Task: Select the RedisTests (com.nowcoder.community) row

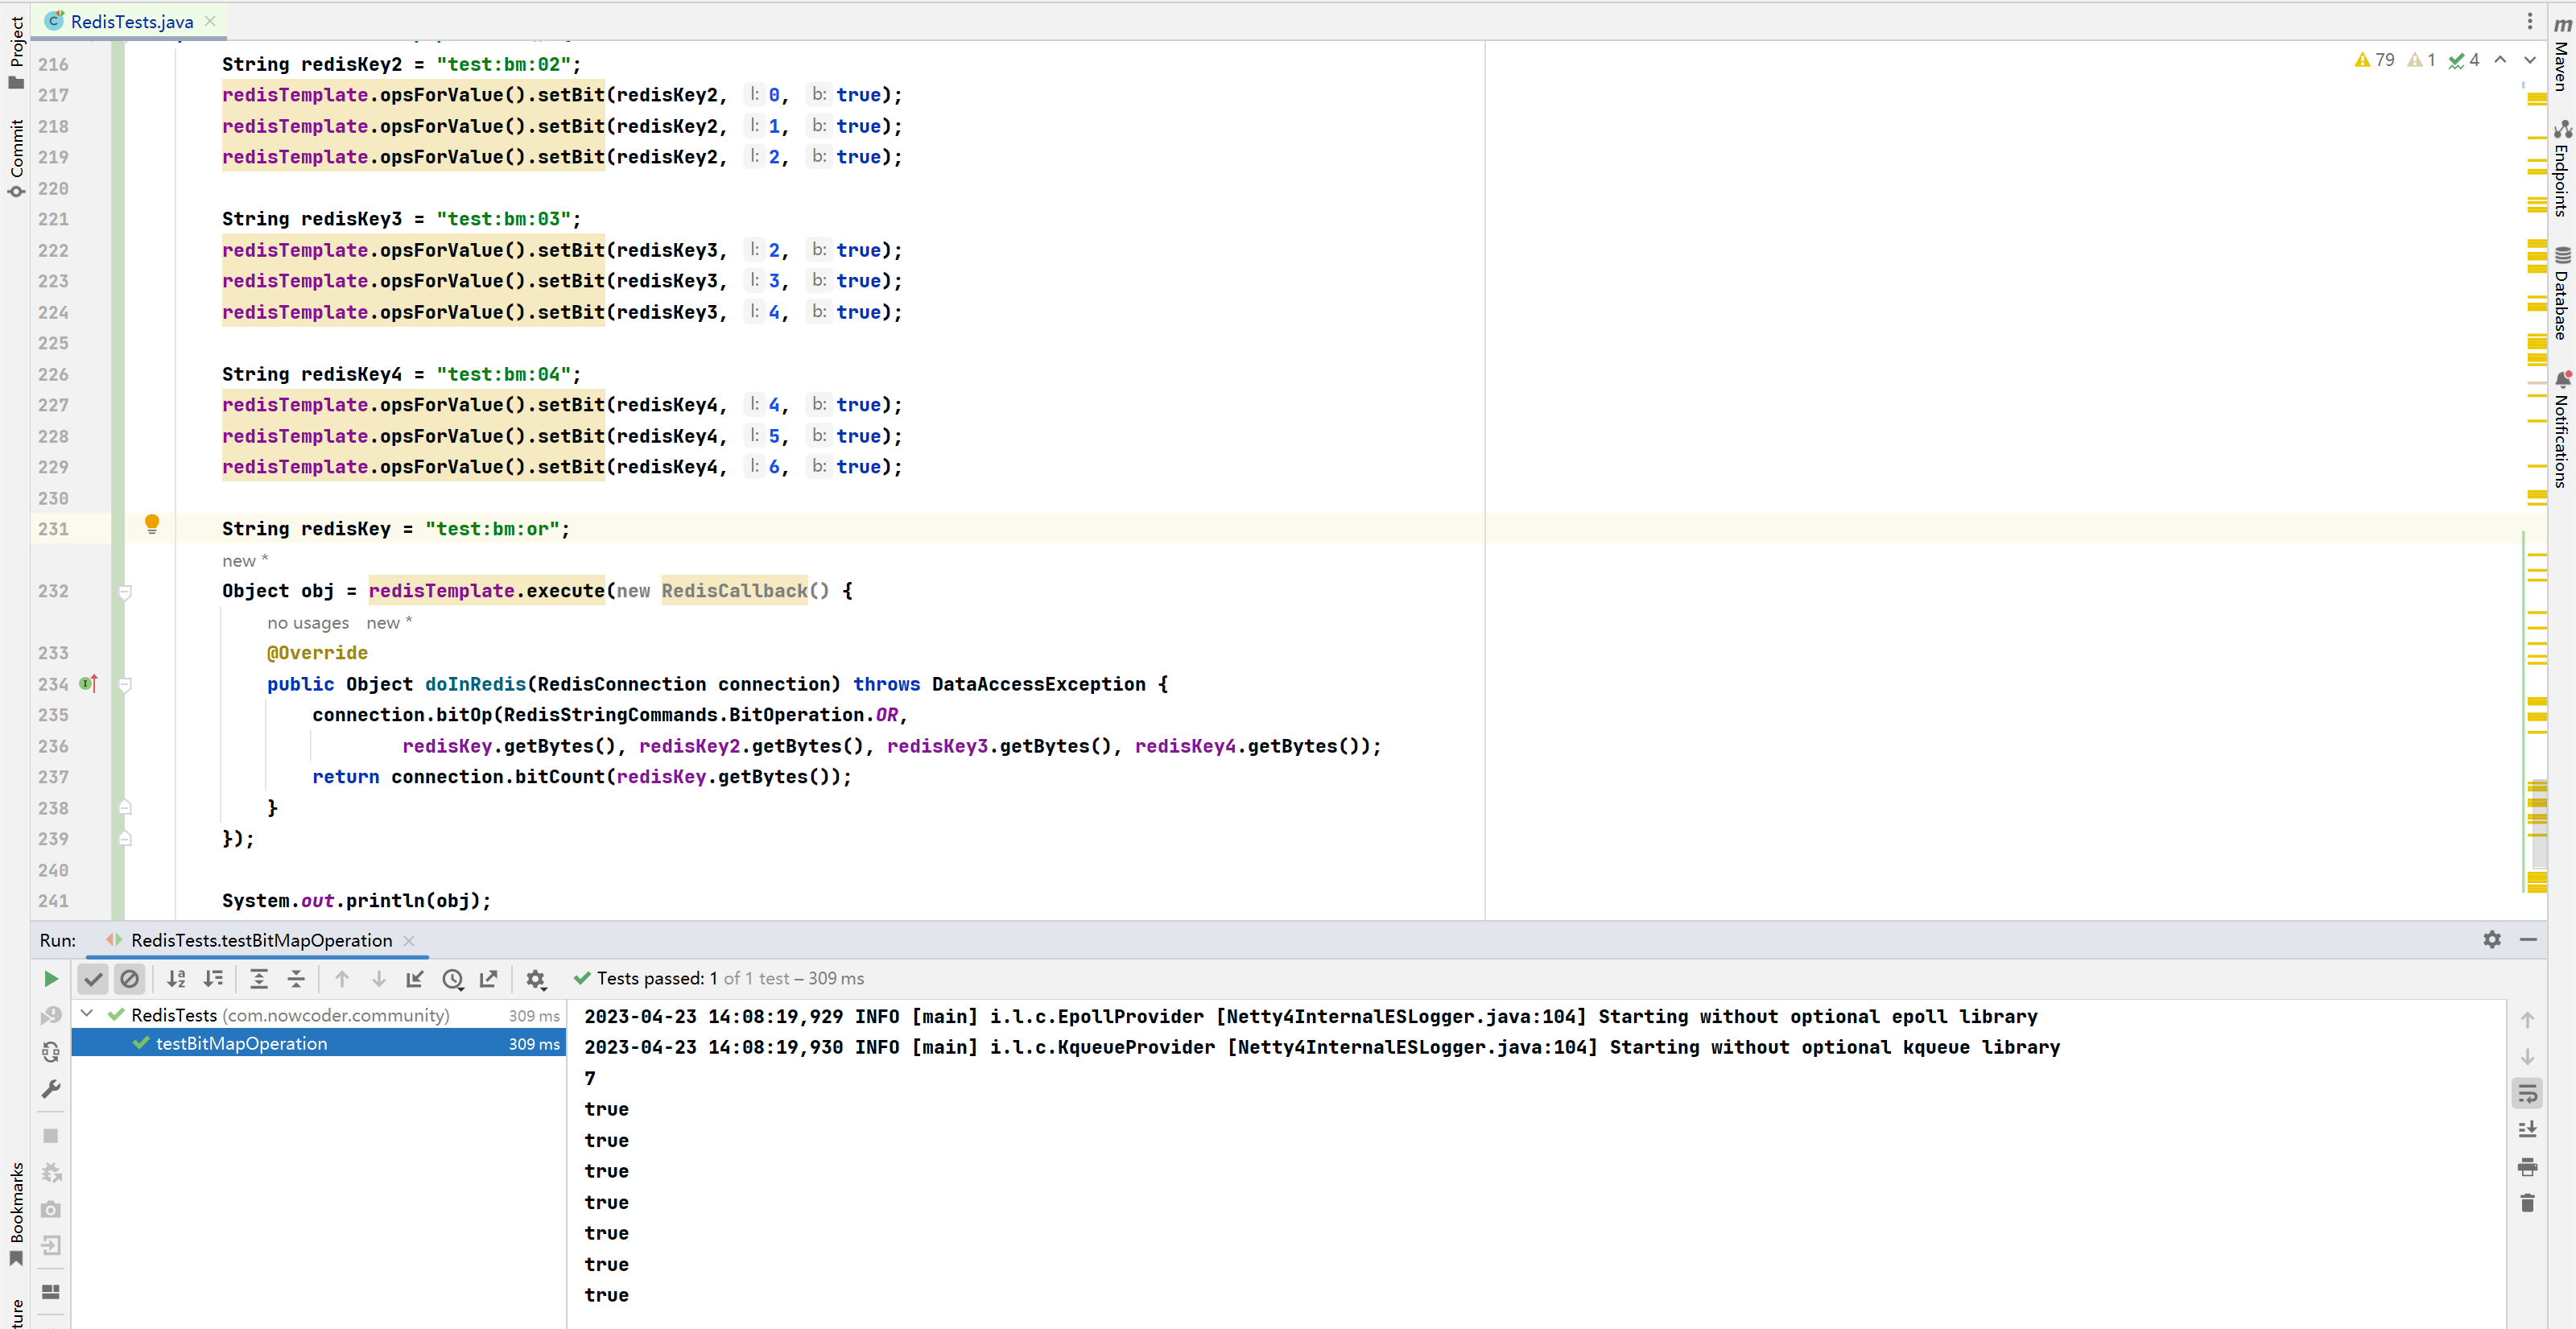Action: click(x=318, y=1015)
